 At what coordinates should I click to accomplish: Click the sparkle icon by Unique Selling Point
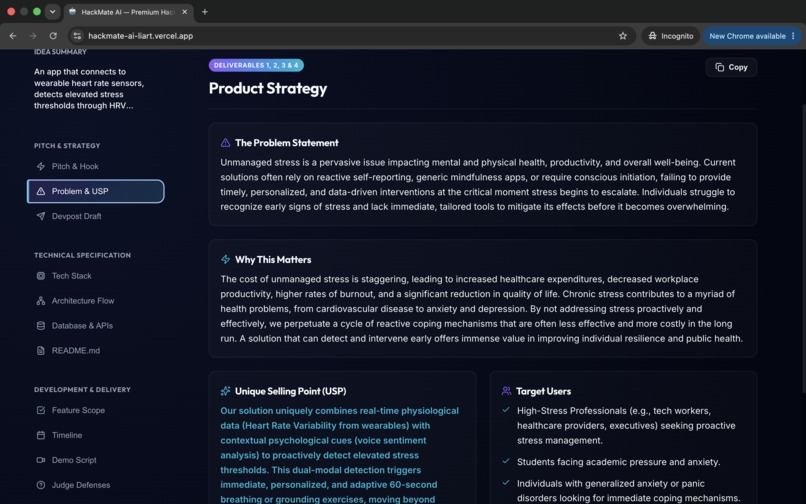[x=225, y=391]
